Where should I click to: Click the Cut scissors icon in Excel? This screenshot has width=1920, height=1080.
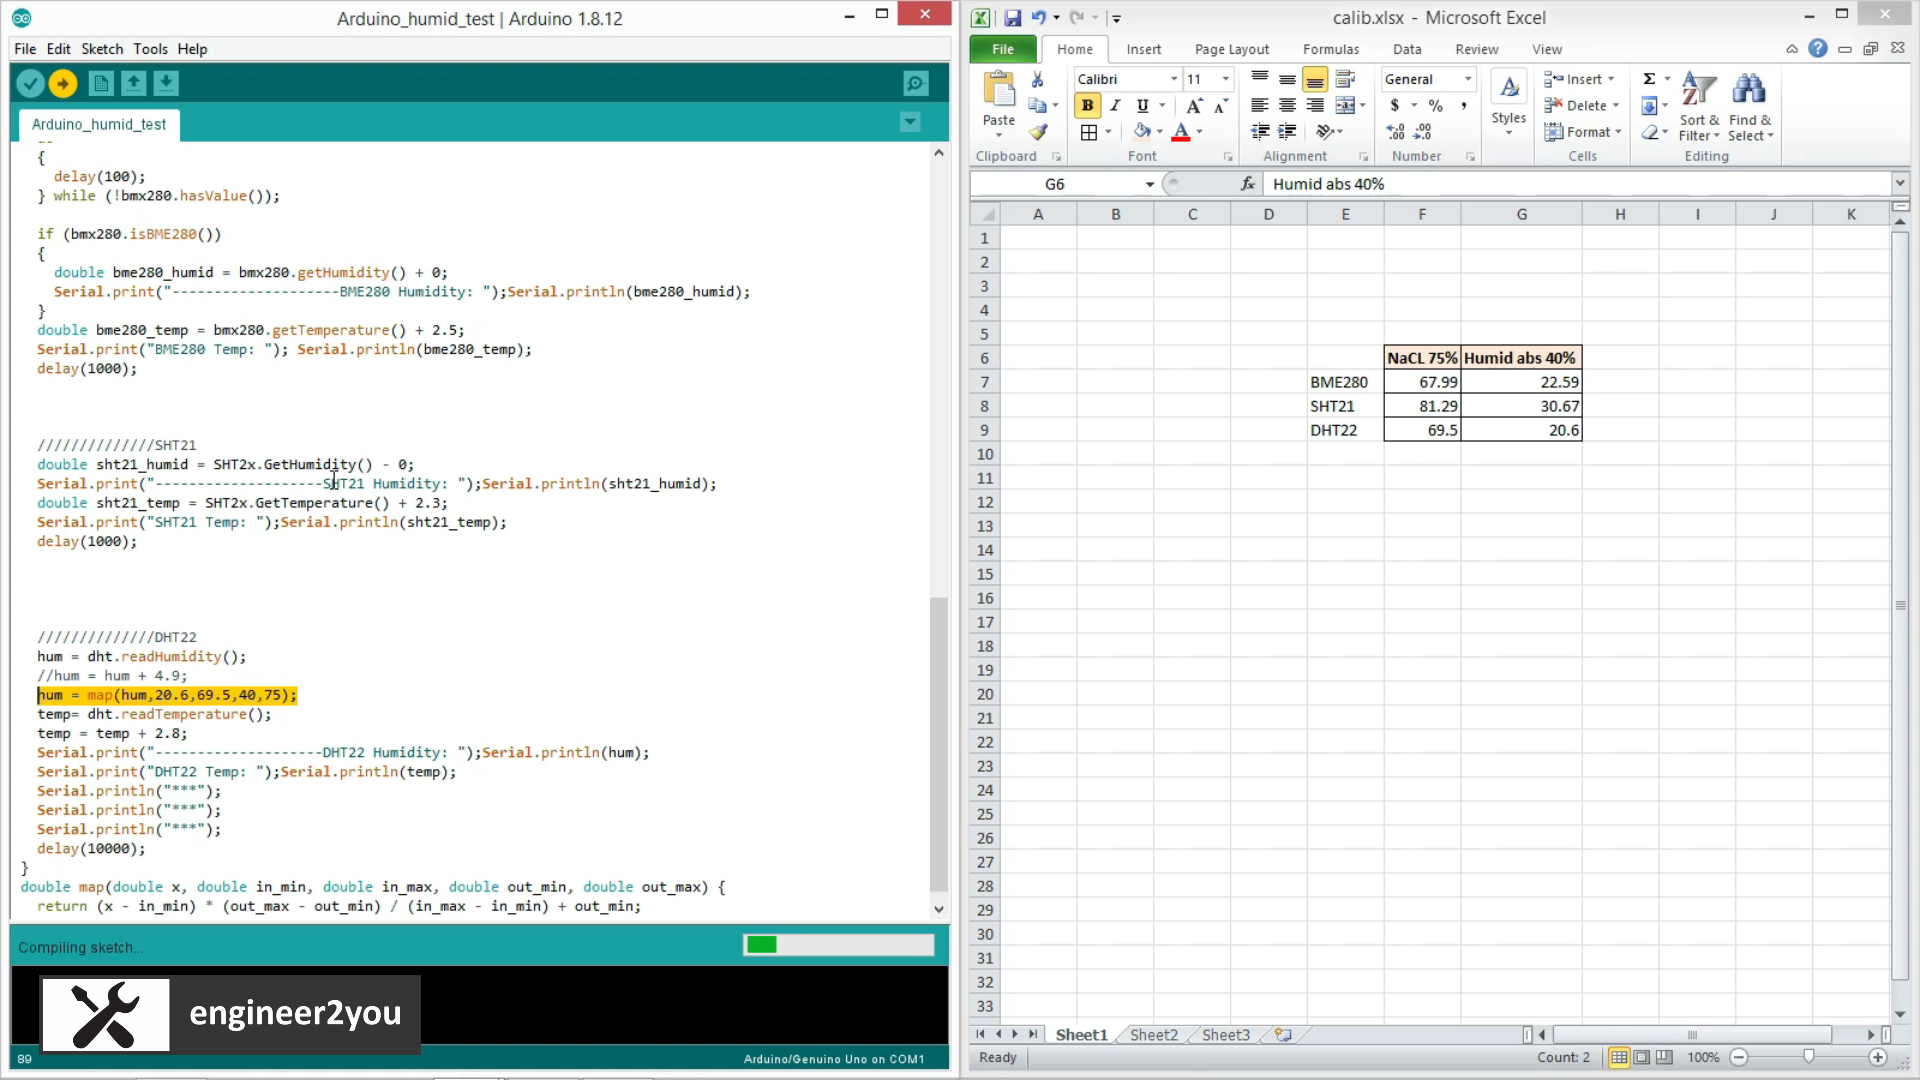click(1037, 79)
